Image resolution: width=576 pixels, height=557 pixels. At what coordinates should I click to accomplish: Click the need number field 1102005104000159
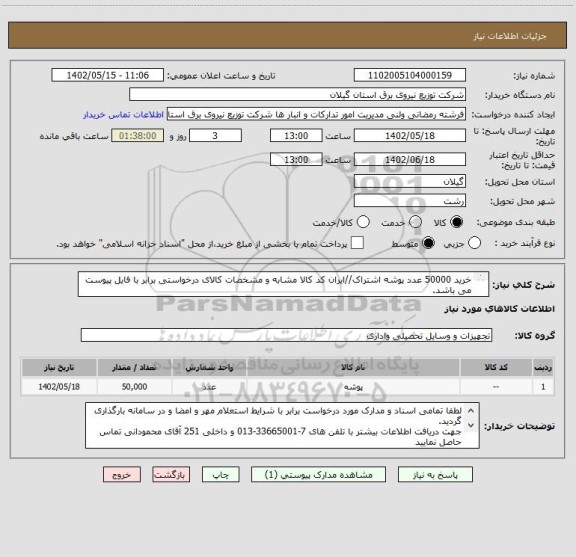(410, 75)
